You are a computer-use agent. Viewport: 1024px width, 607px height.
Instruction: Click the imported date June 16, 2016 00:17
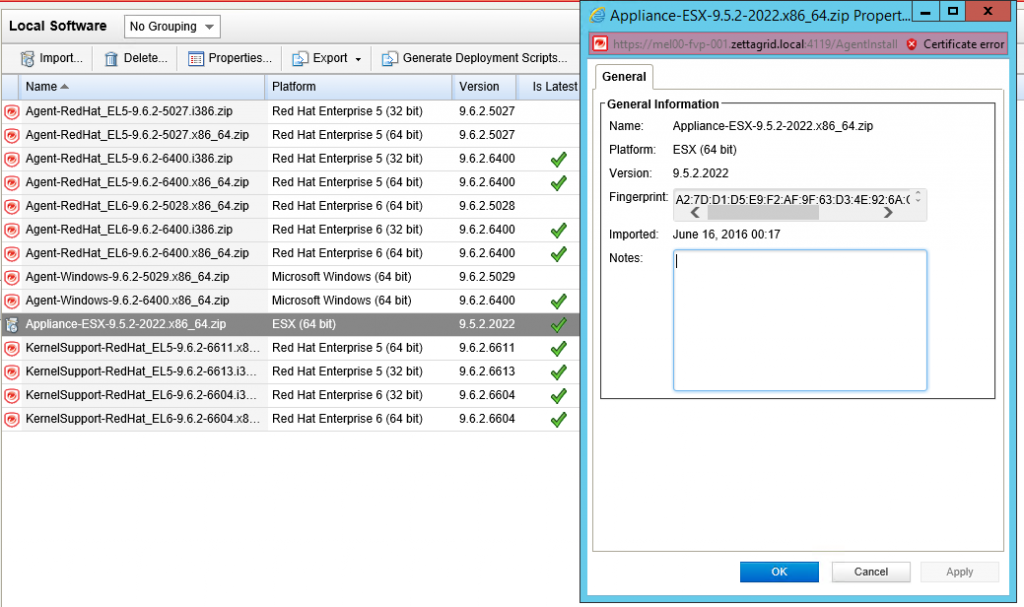tap(726, 234)
